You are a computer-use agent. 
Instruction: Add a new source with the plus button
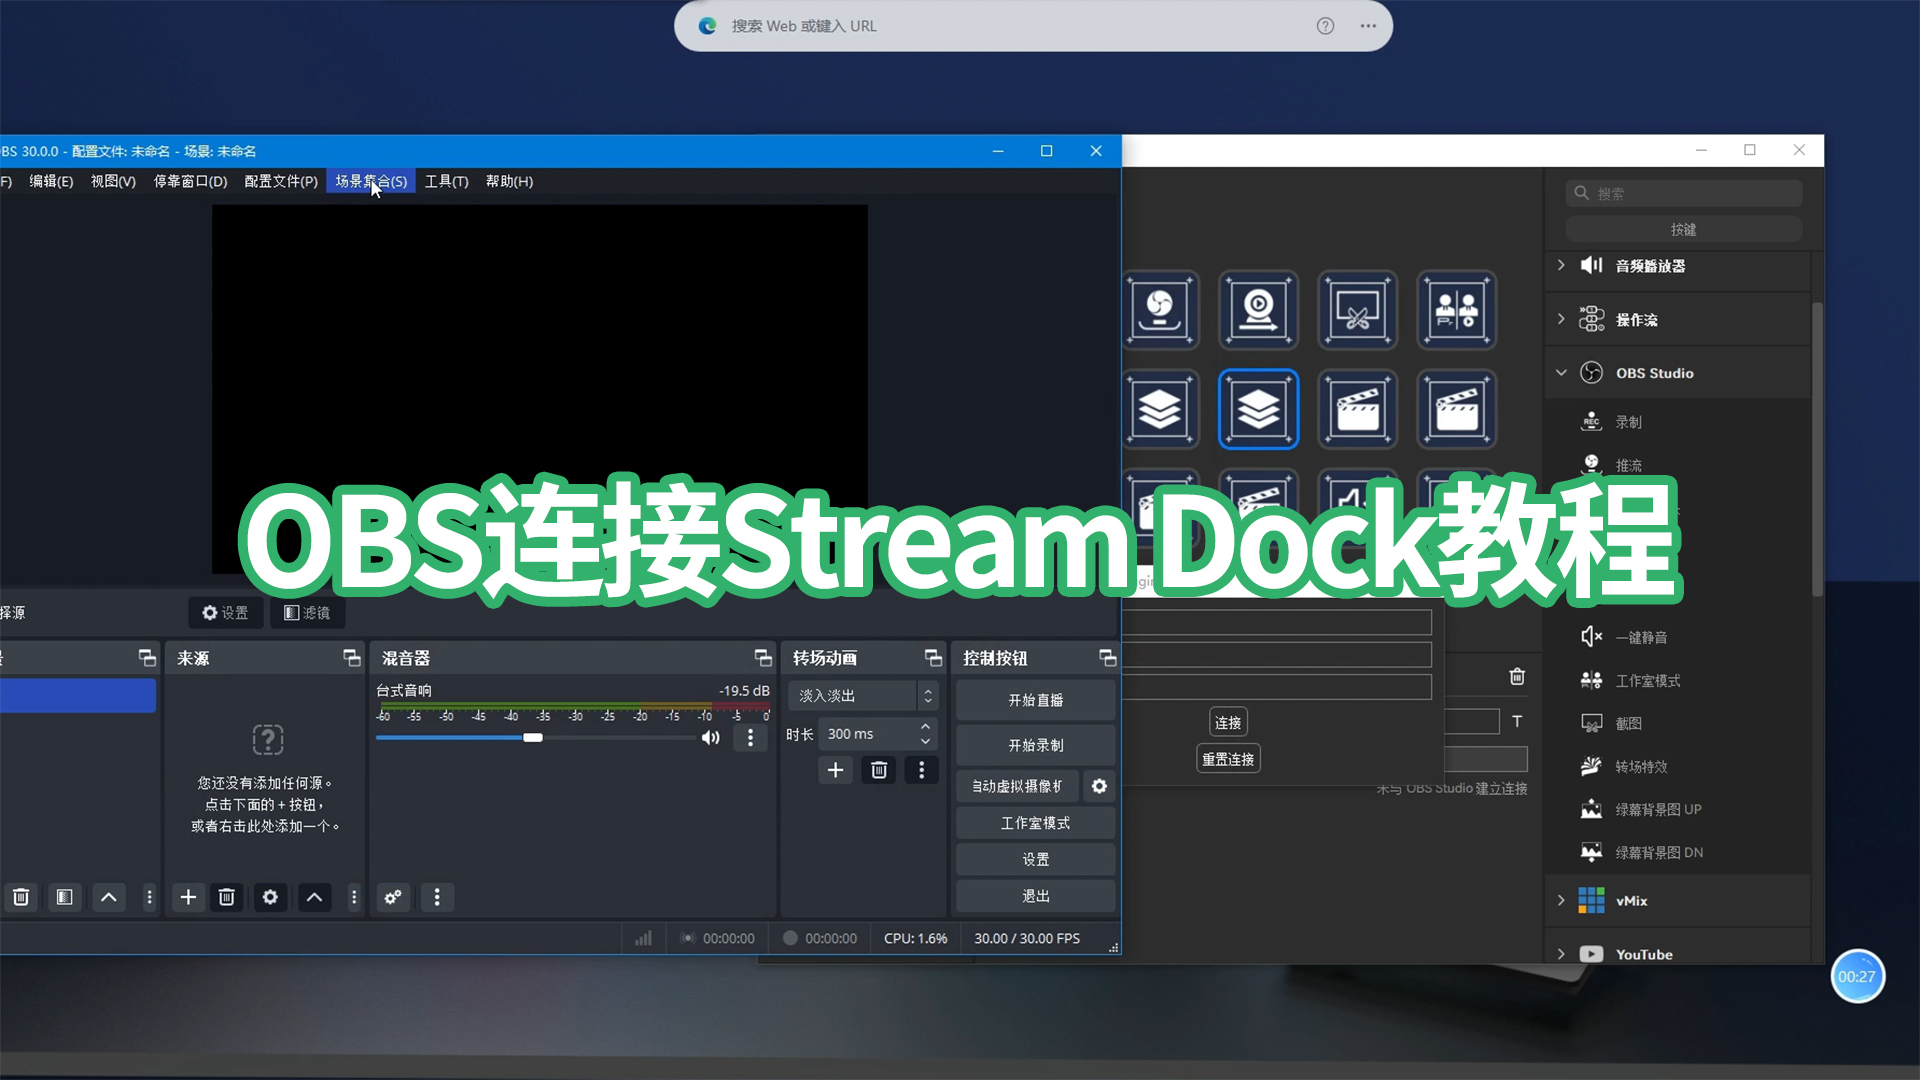(x=188, y=897)
